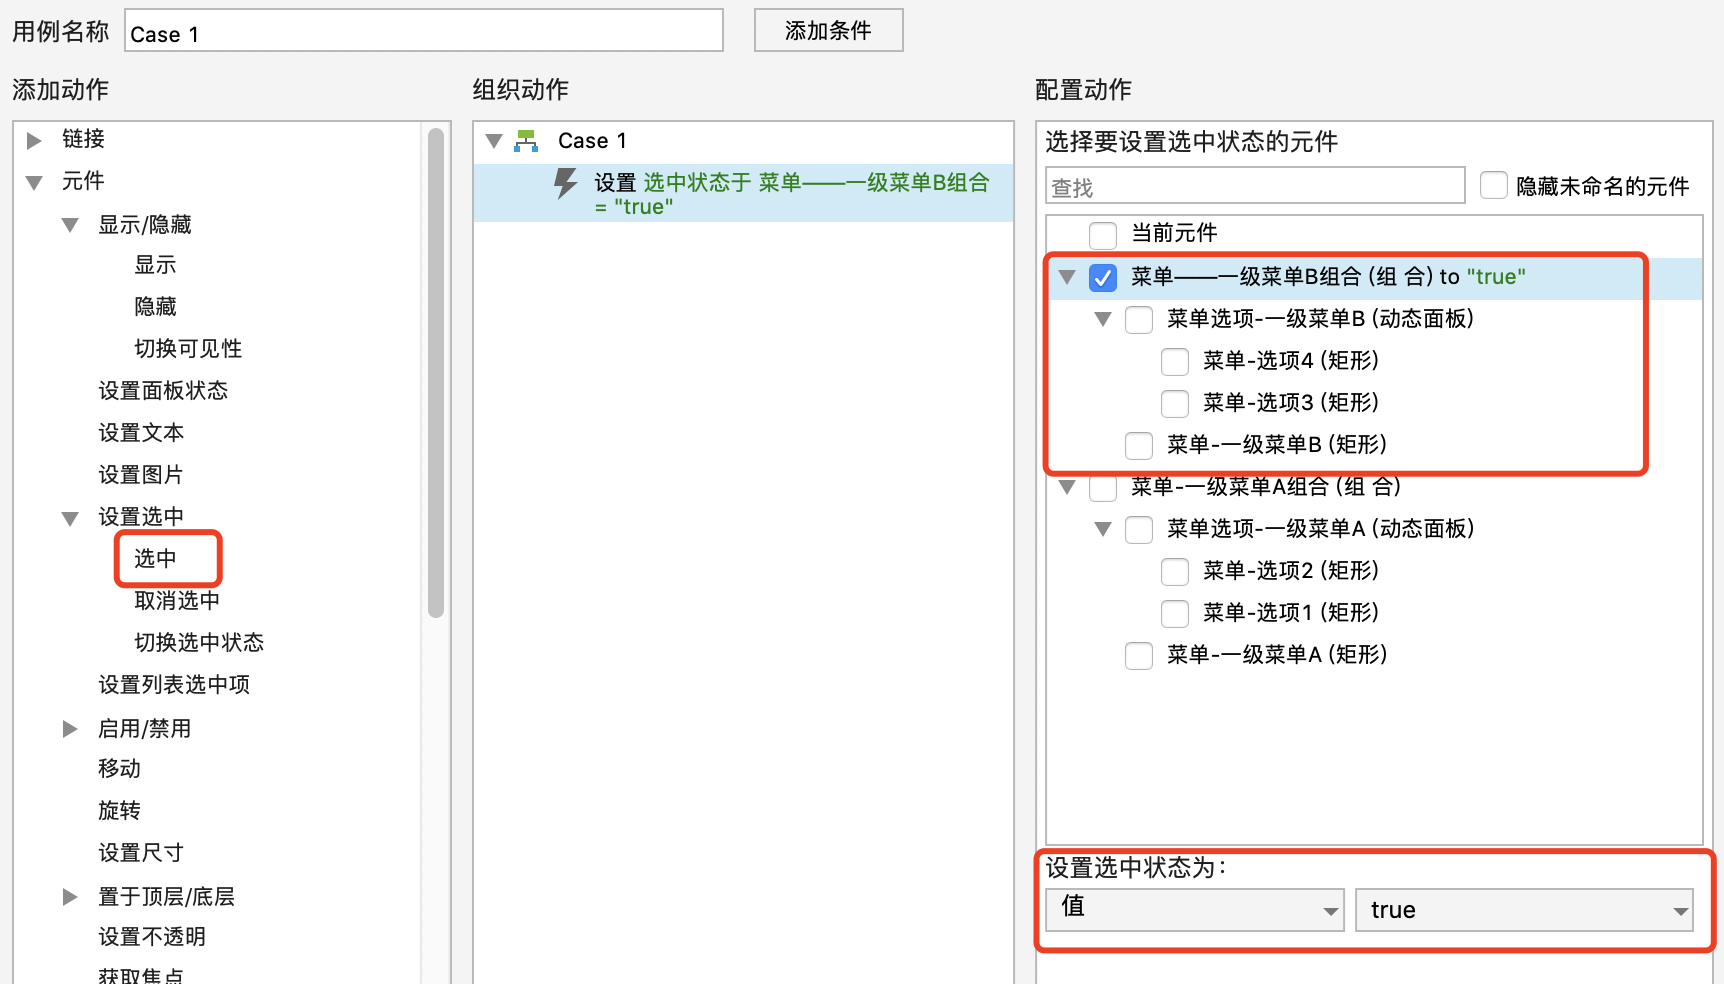This screenshot has height=984, width=1724.
Task: Collapse 菜单——一级菜单B组合 tree node
Action: 1067,277
